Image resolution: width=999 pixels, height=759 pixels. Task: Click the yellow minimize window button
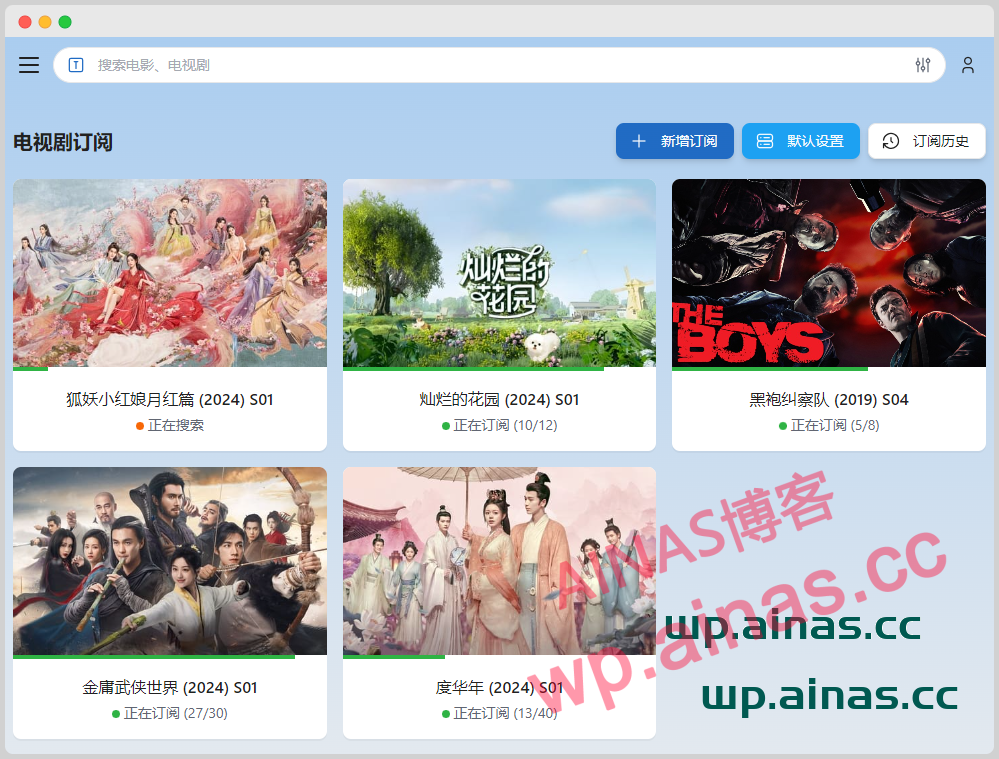45,22
